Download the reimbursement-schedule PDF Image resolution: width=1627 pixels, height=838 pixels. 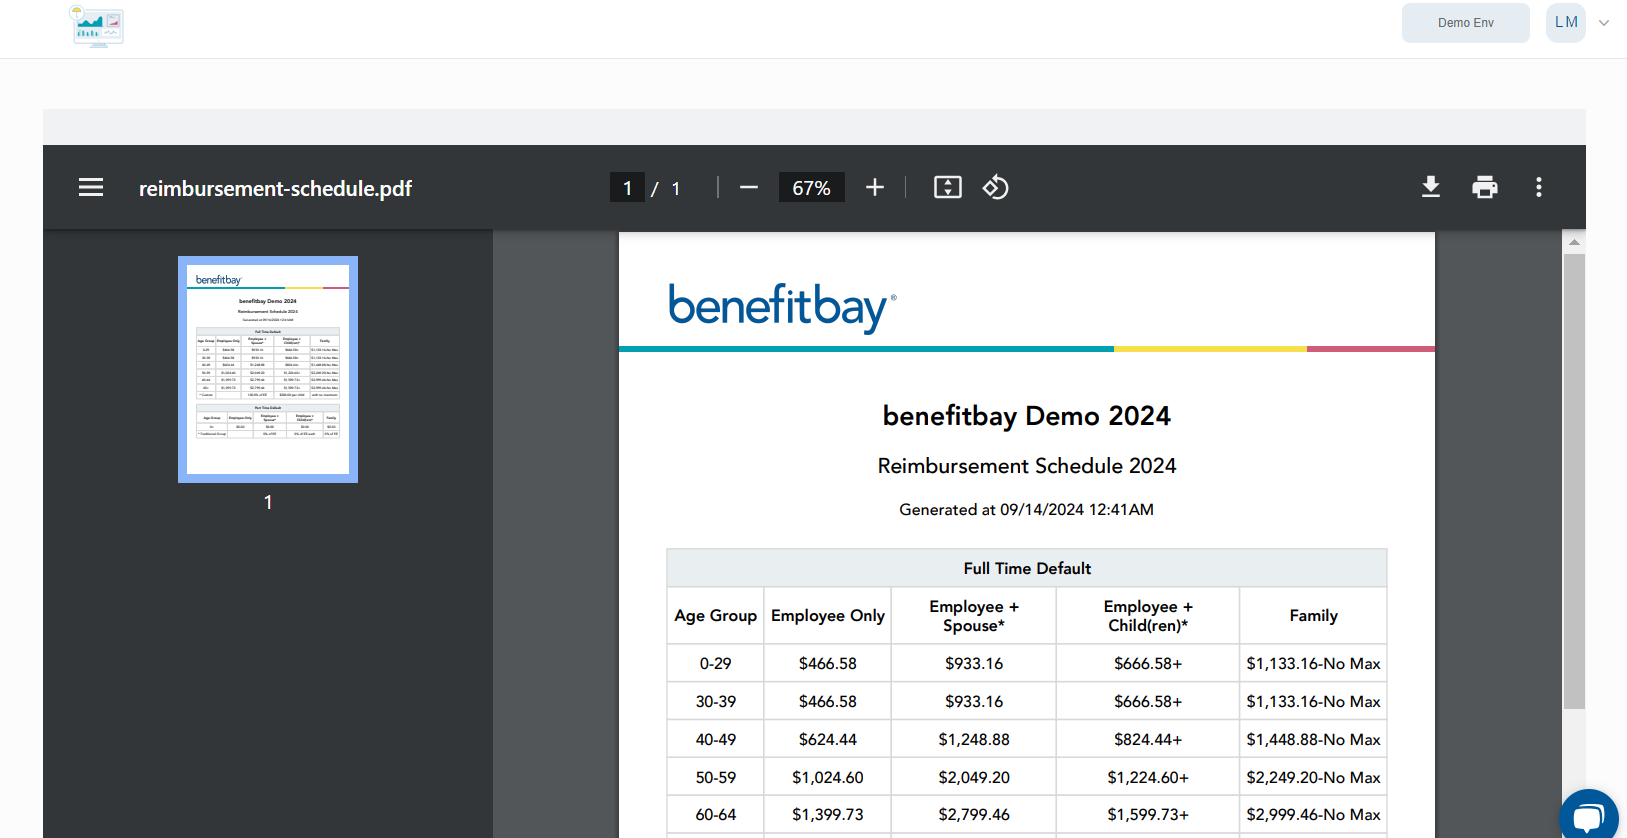(x=1431, y=187)
